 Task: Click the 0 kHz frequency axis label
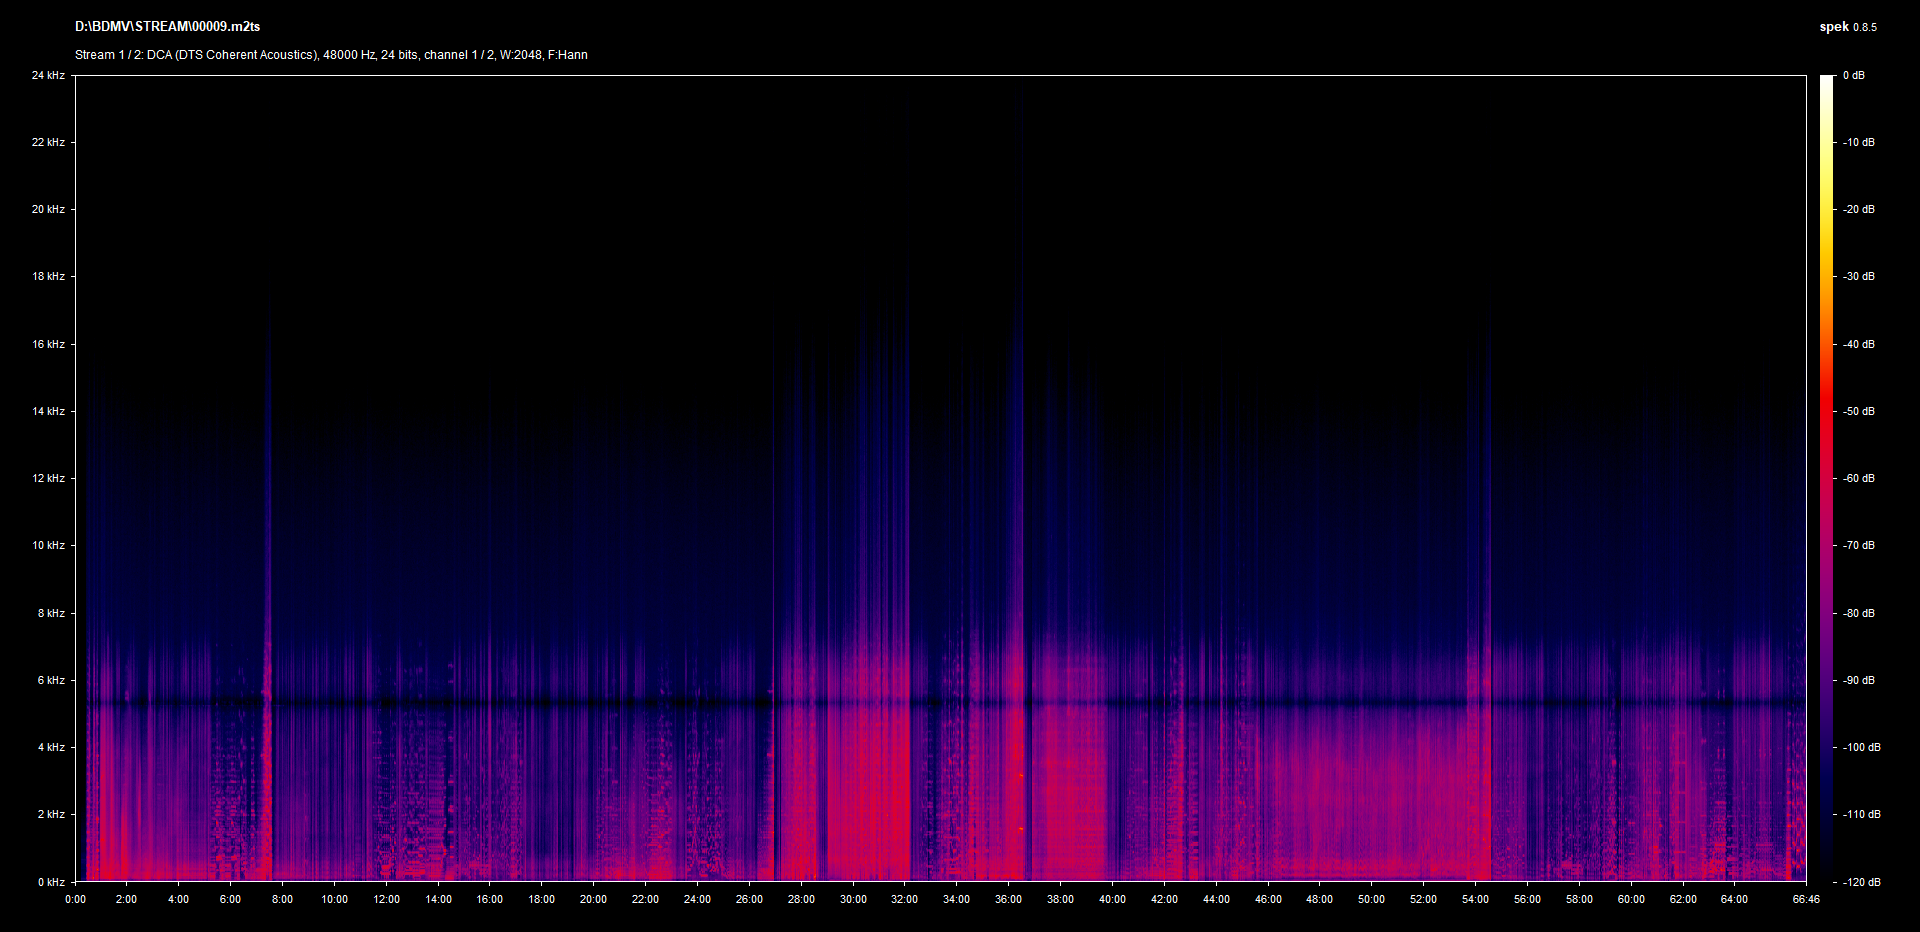51,882
